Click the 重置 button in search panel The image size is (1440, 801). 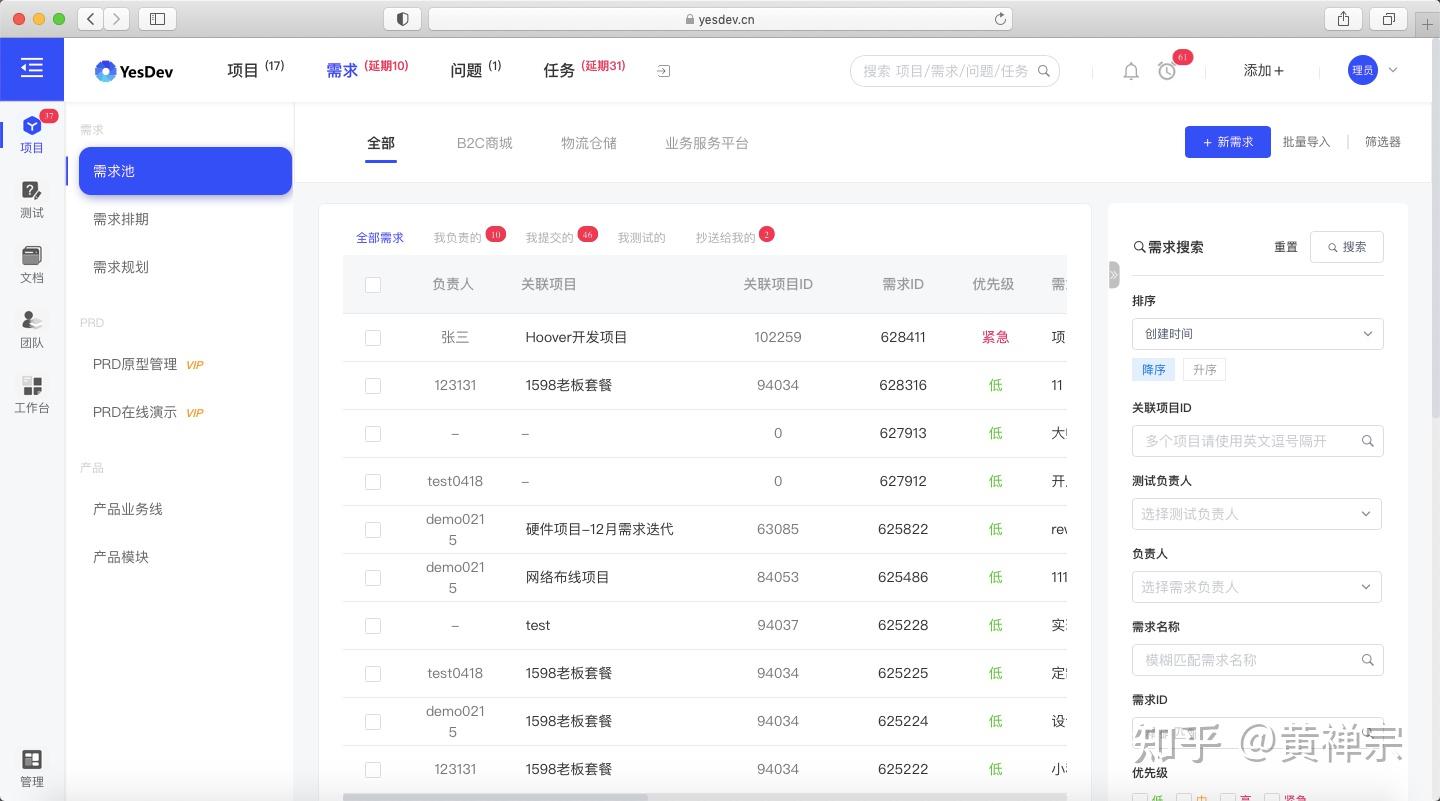pyautogui.click(x=1285, y=247)
